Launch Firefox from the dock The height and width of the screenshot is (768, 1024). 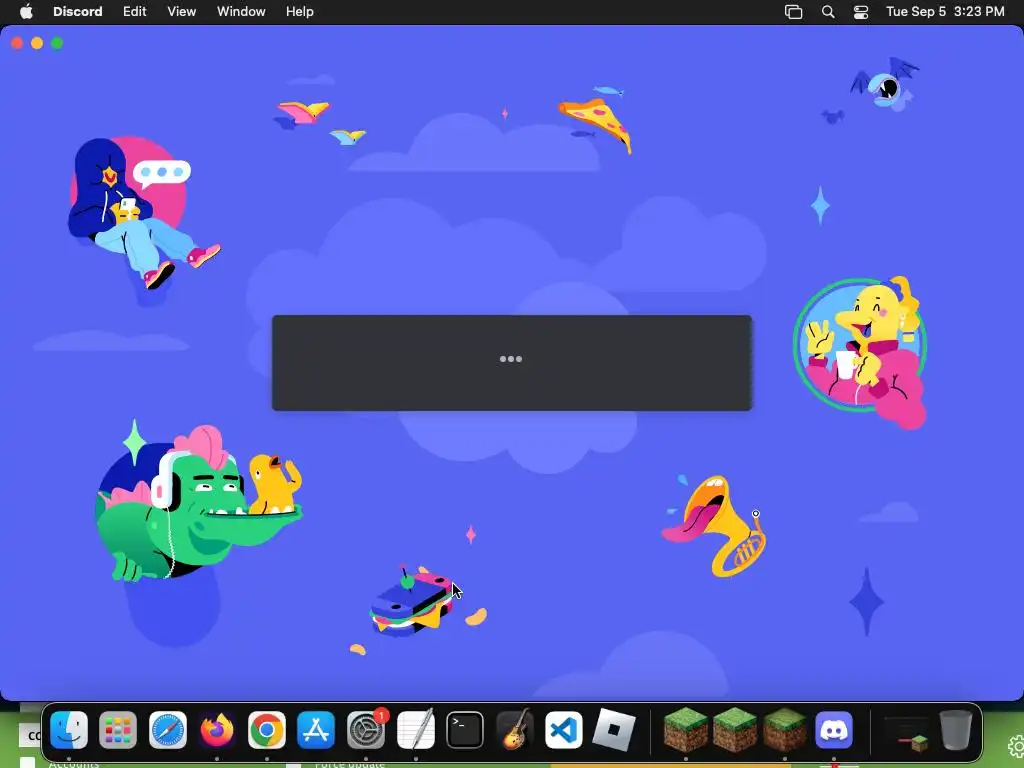[217, 729]
